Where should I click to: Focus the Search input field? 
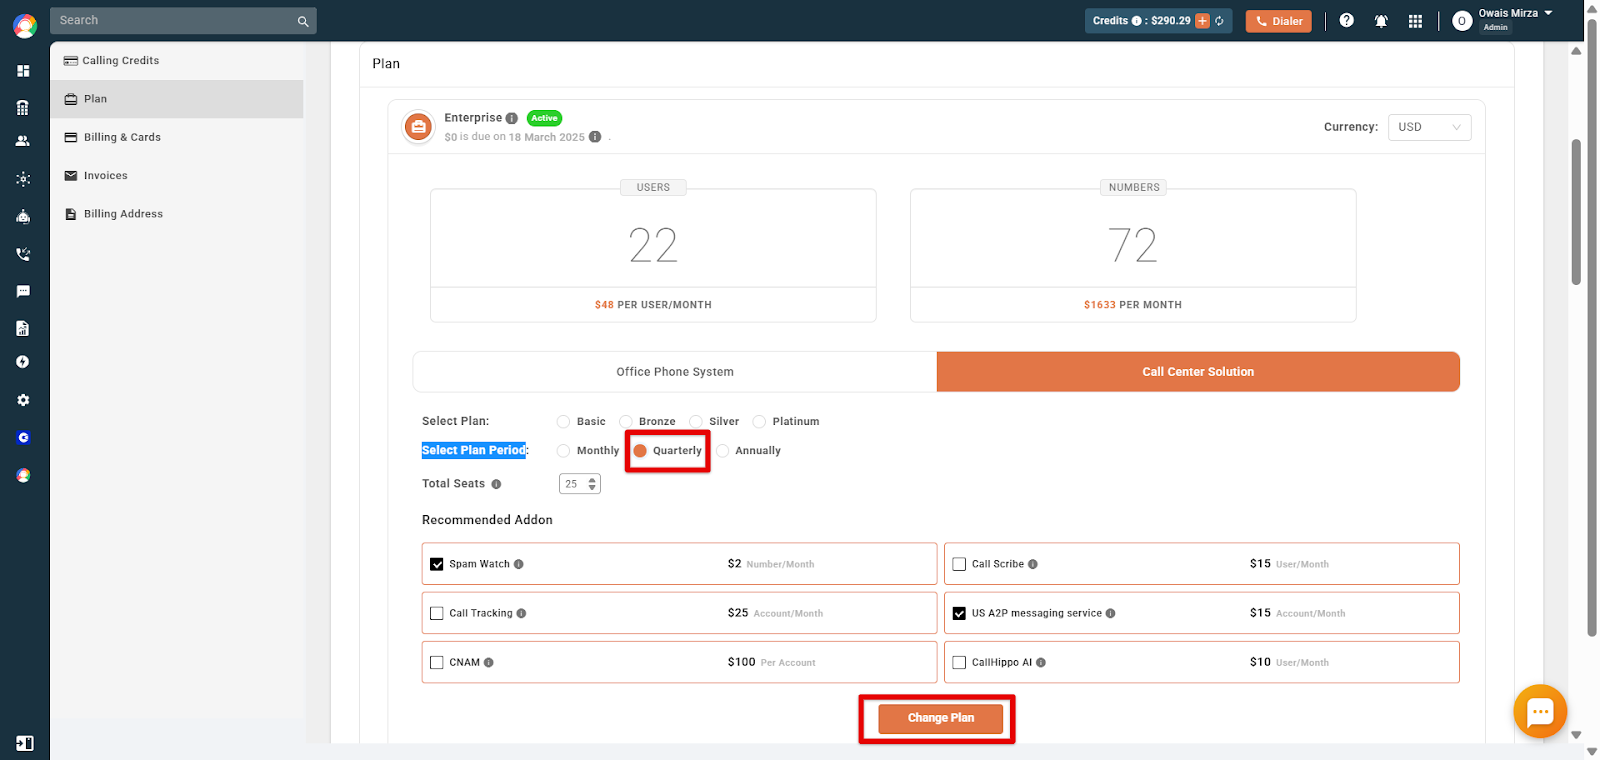[x=183, y=21]
